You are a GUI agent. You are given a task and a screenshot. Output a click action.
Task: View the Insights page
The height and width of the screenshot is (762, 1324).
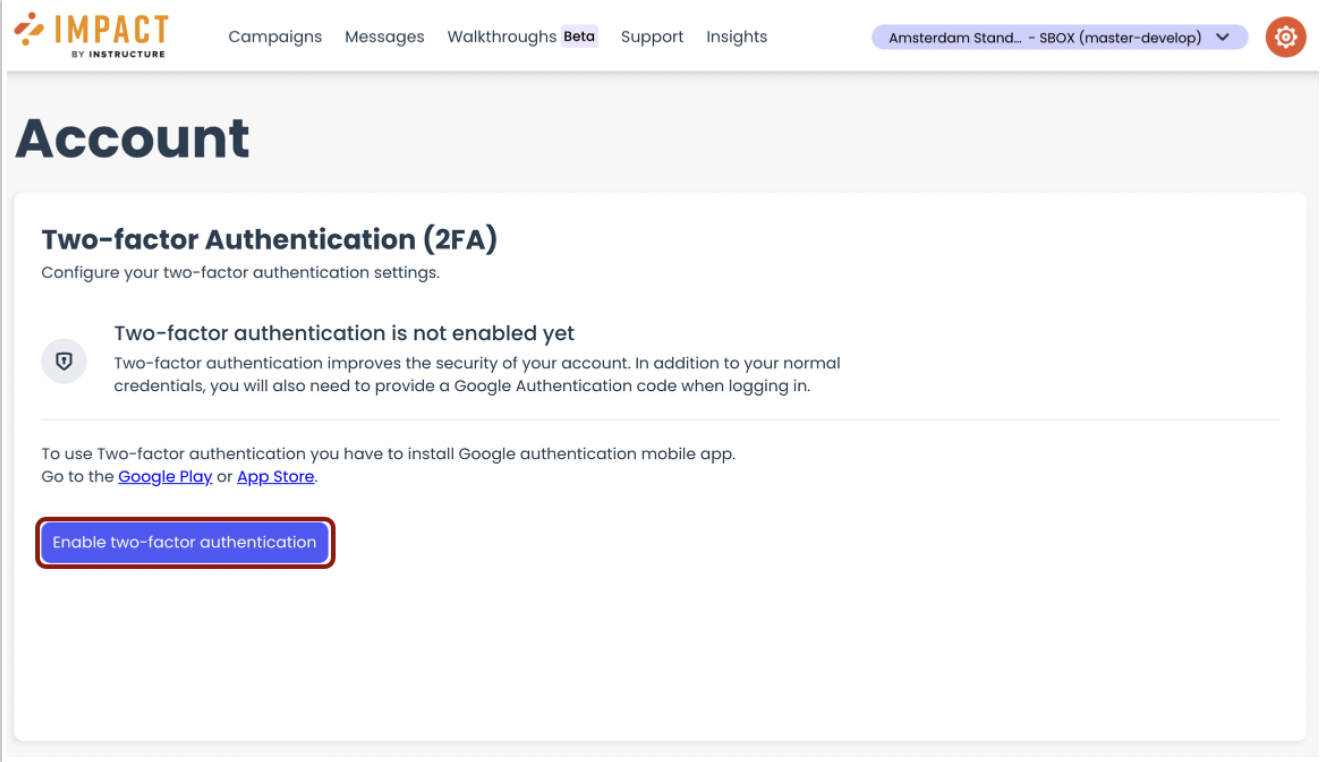click(x=736, y=36)
